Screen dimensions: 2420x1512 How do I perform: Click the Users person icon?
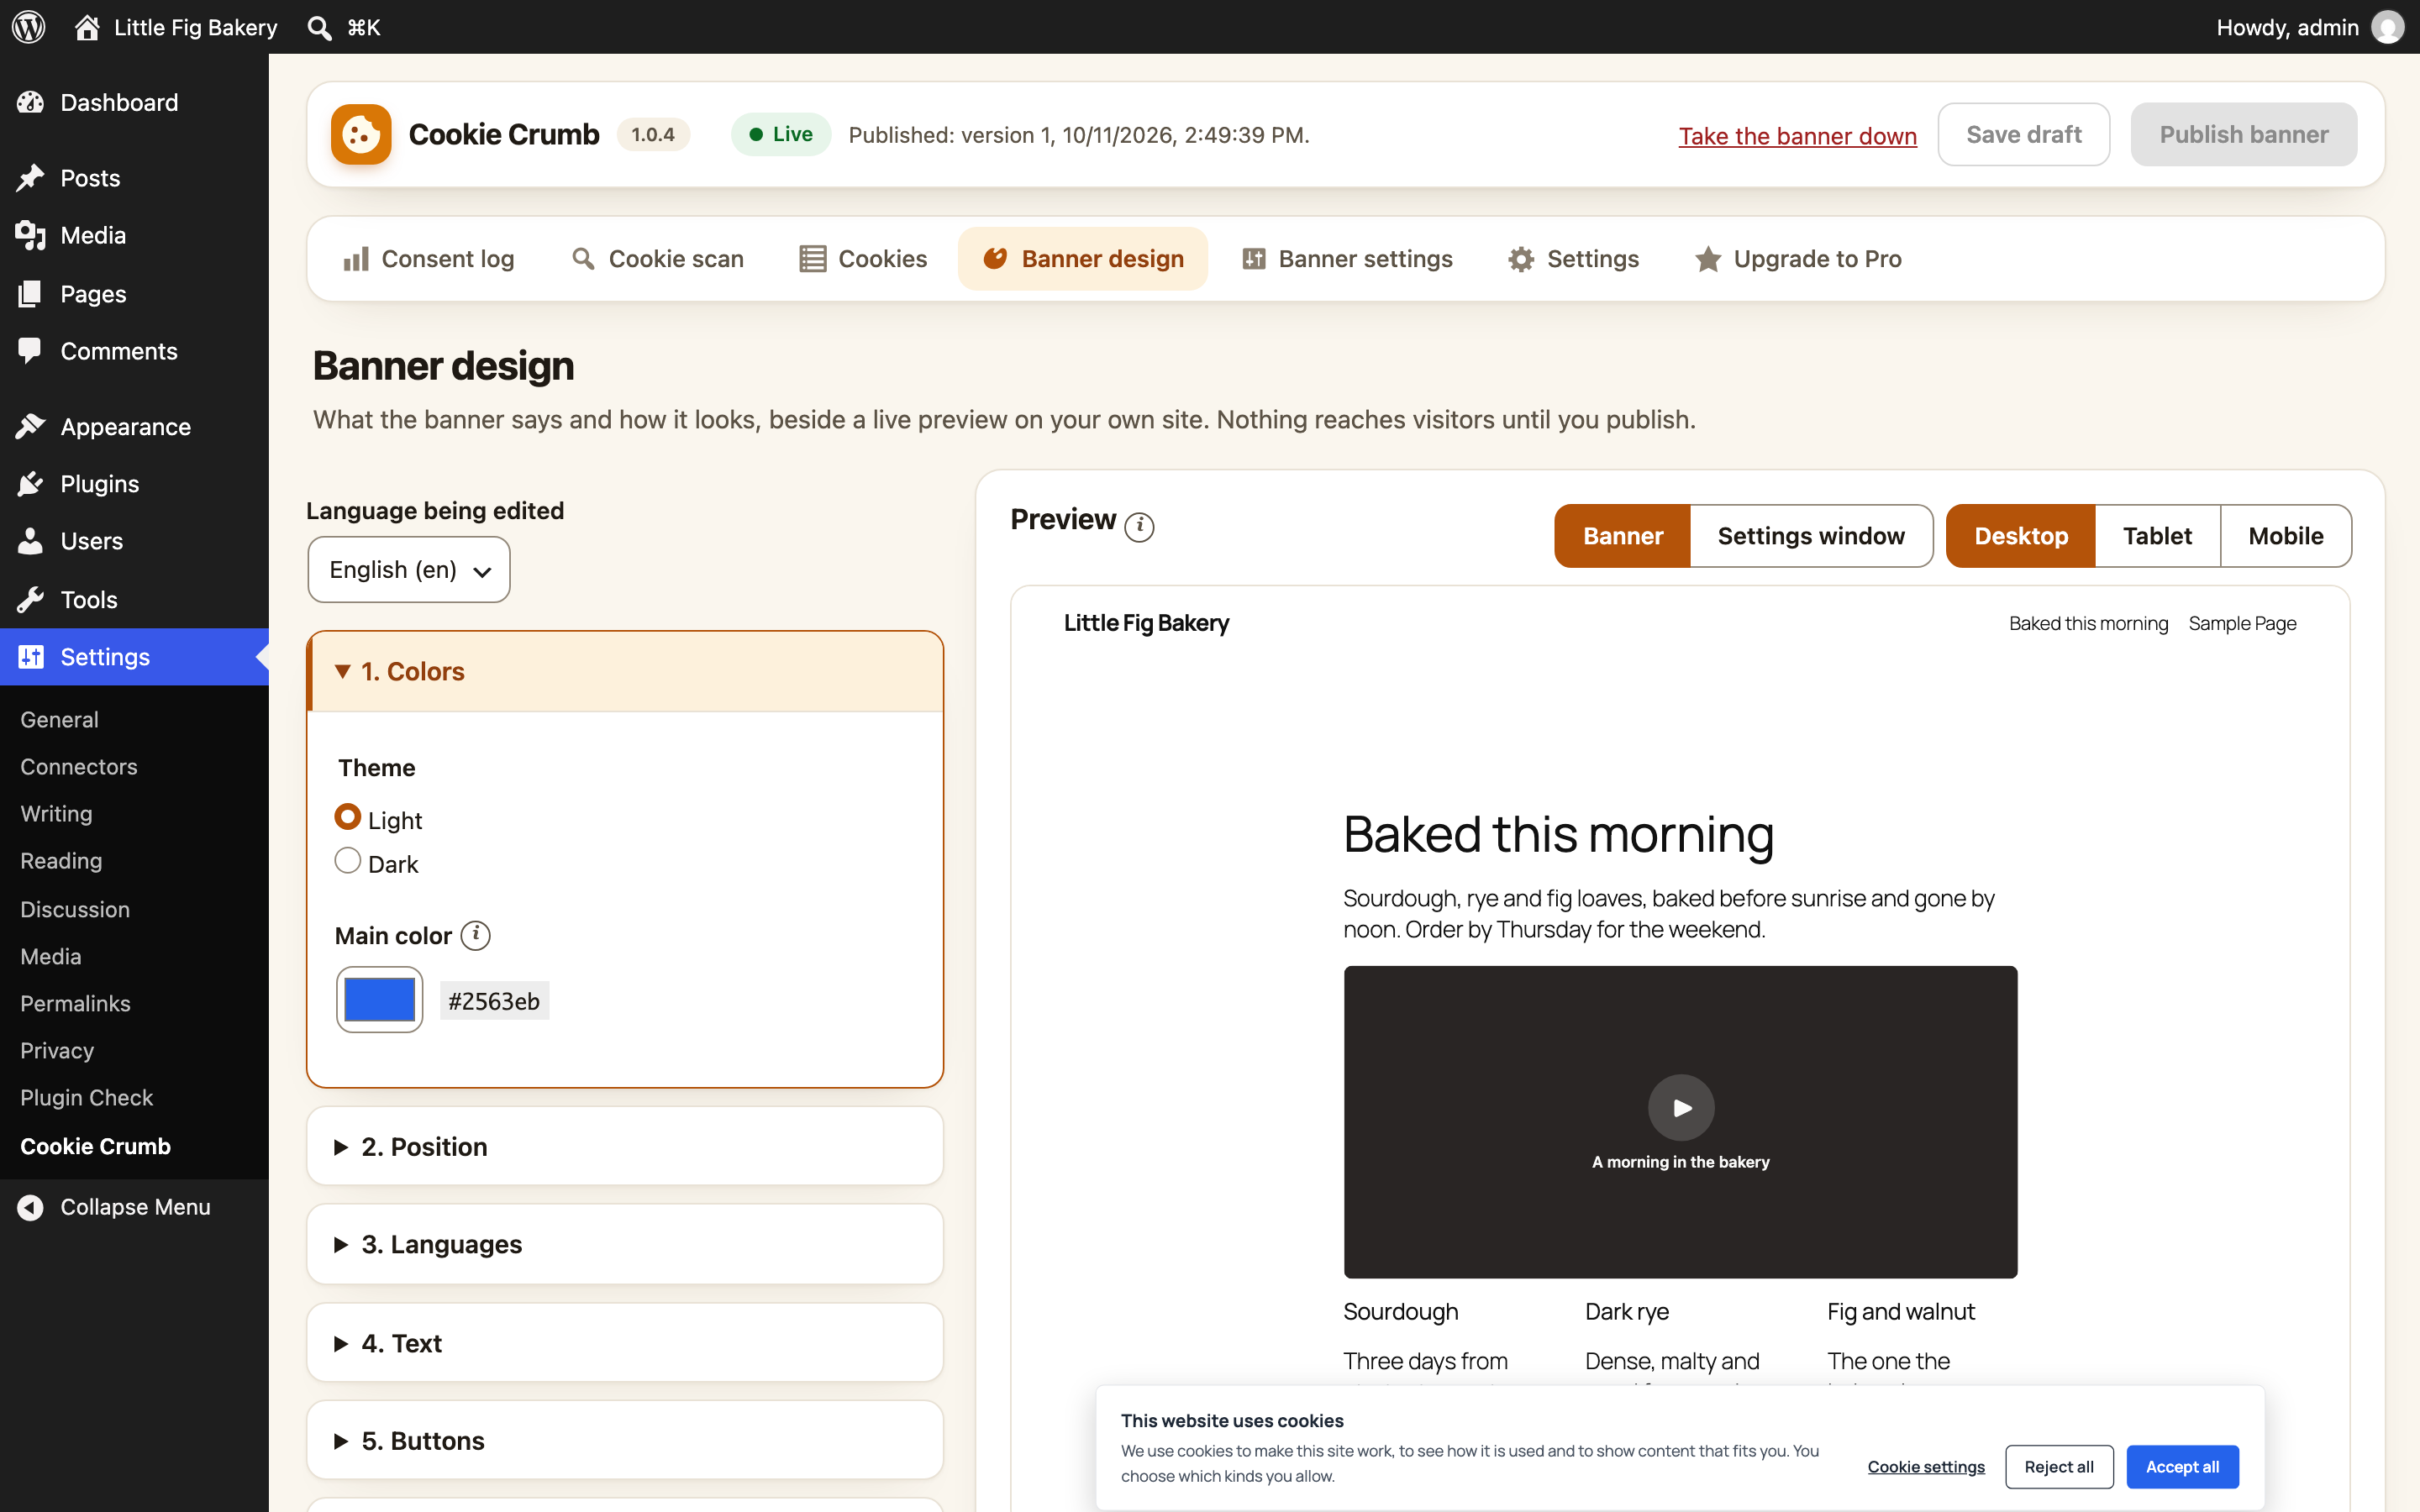30,541
